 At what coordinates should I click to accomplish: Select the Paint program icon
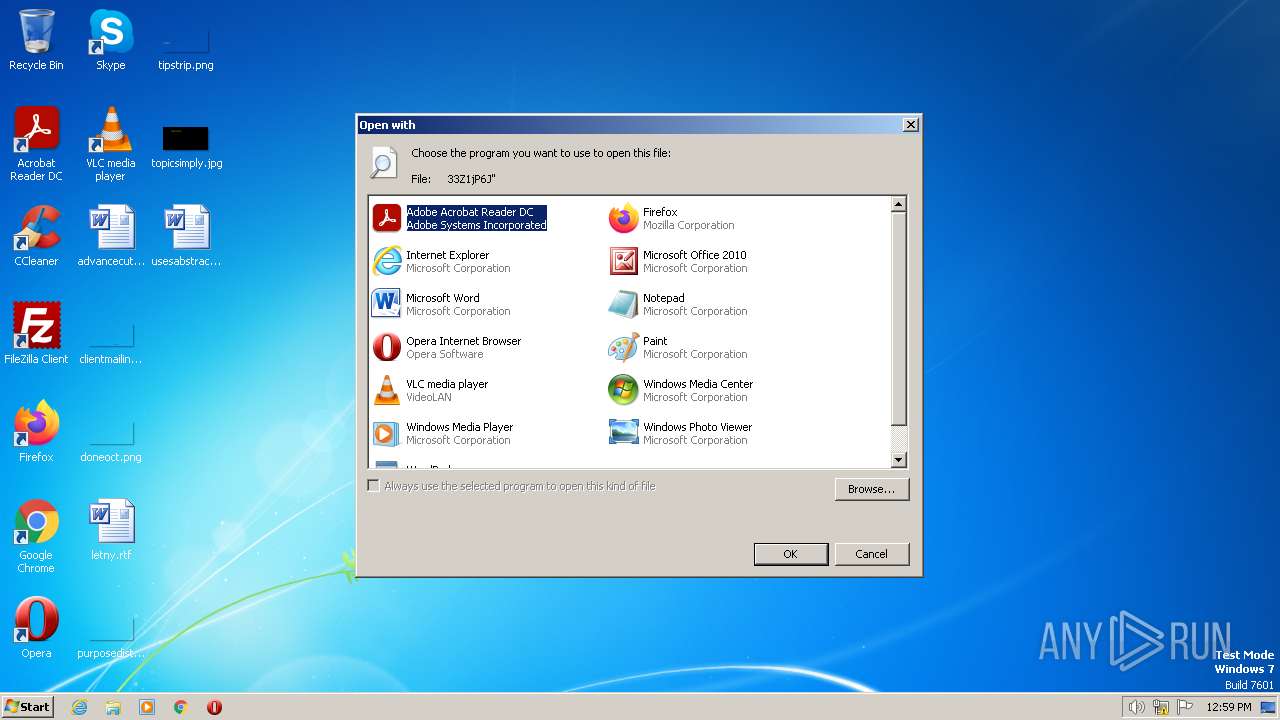point(624,347)
